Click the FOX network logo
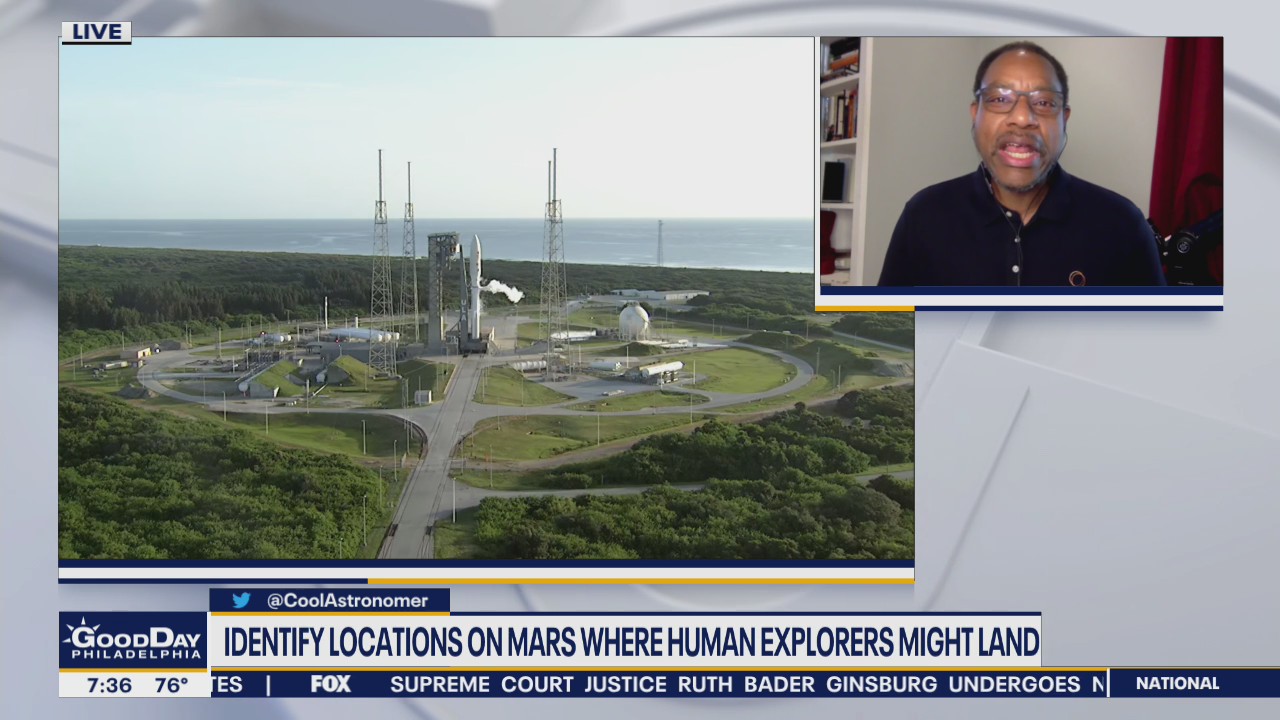1280x720 pixels. click(330, 685)
